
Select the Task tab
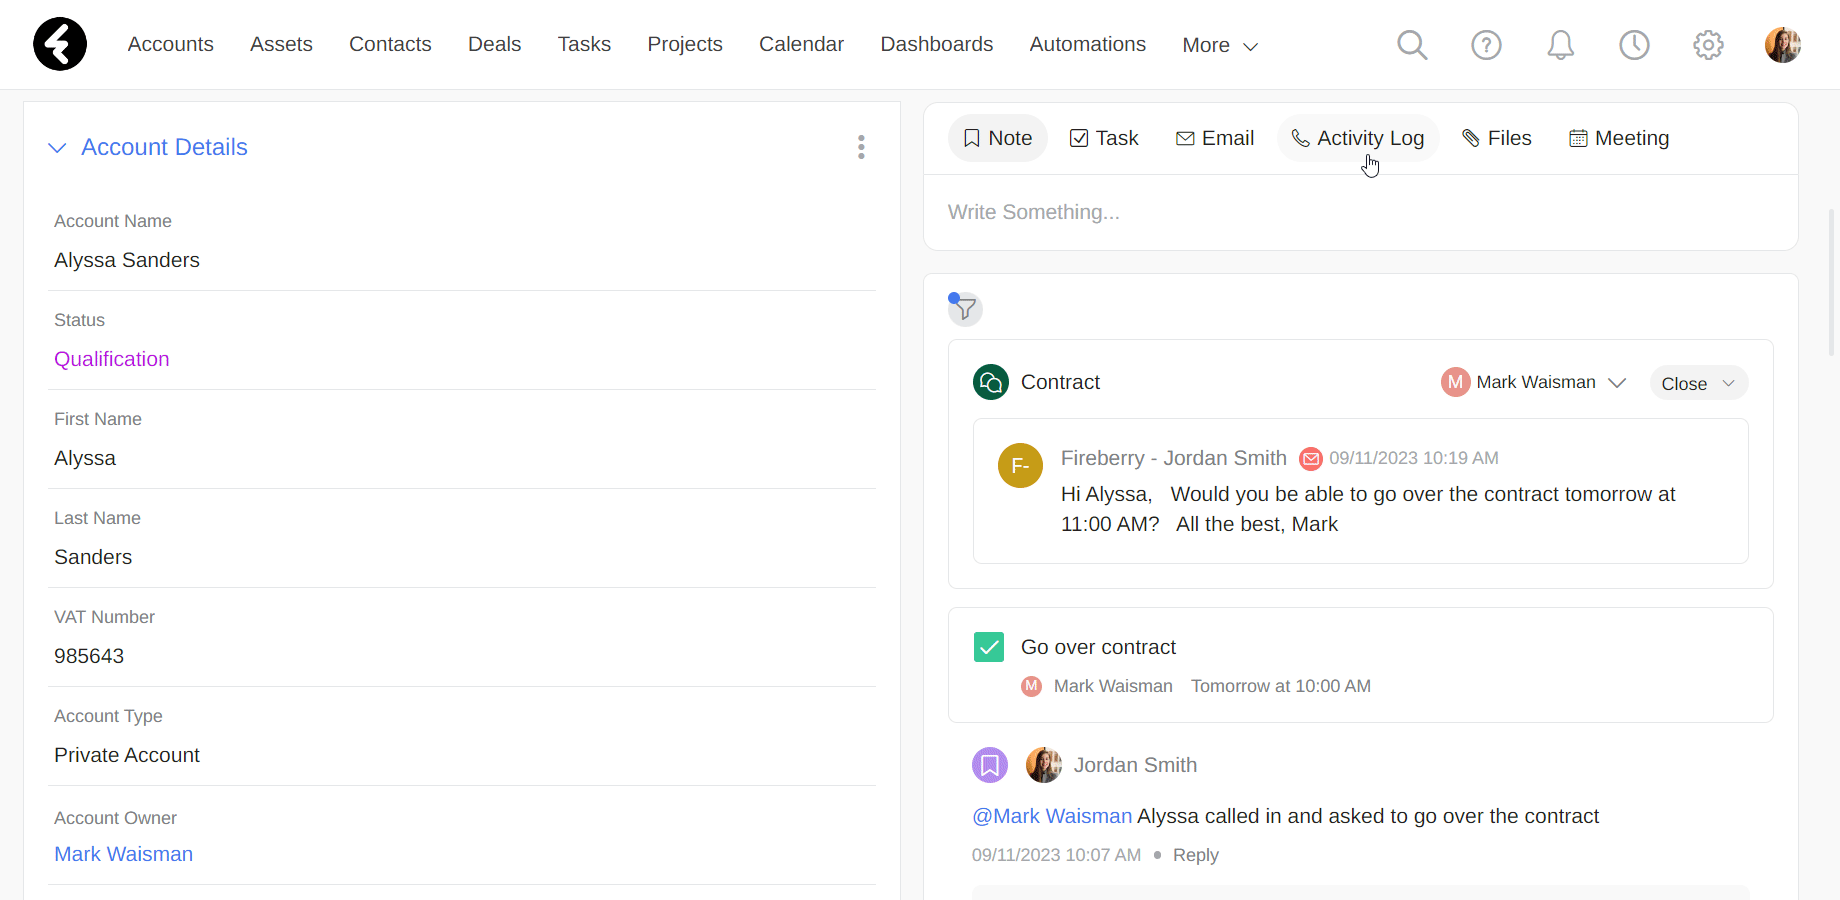[x=1105, y=138]
